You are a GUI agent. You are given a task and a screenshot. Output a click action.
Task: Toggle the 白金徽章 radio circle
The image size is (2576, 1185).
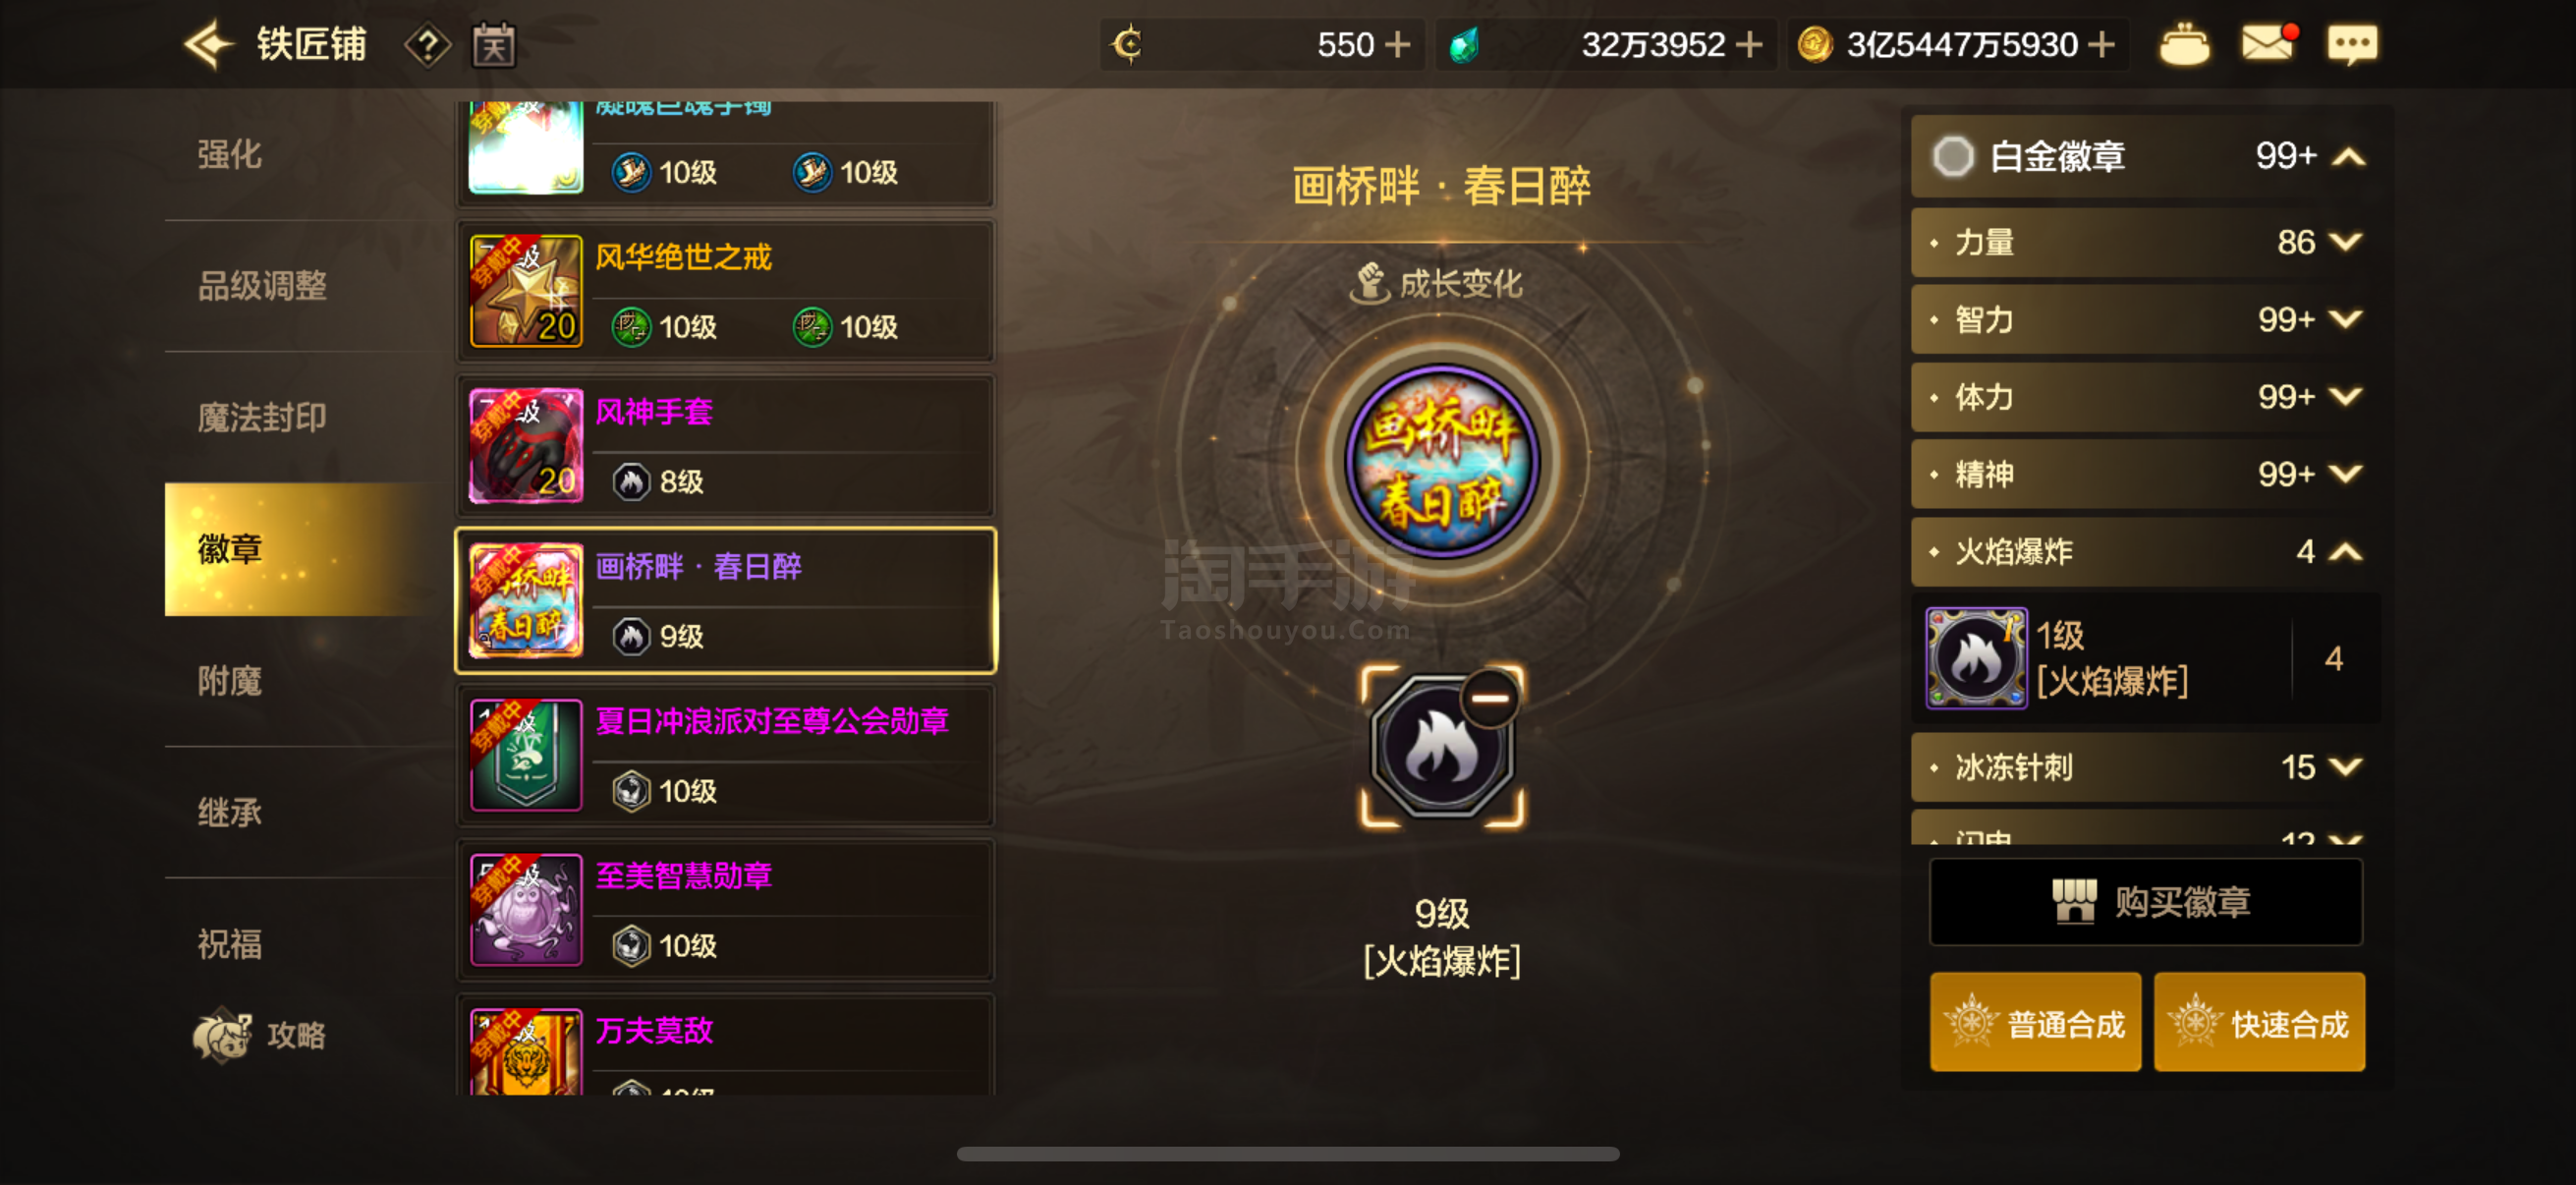click(x=1952, y=157)
